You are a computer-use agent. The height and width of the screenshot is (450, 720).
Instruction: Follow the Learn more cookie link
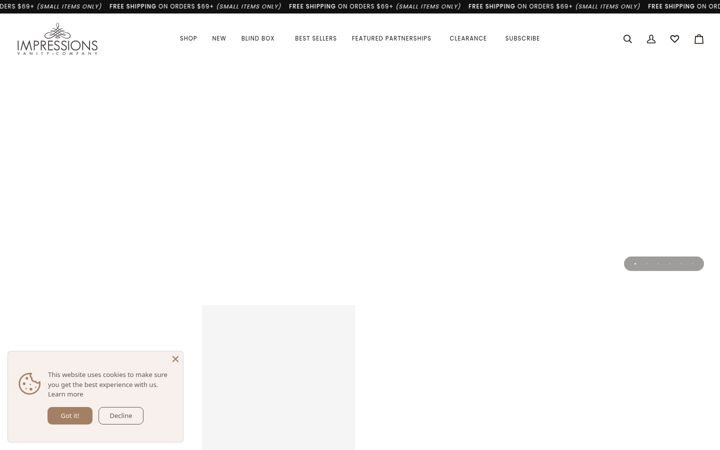[66, 394]
